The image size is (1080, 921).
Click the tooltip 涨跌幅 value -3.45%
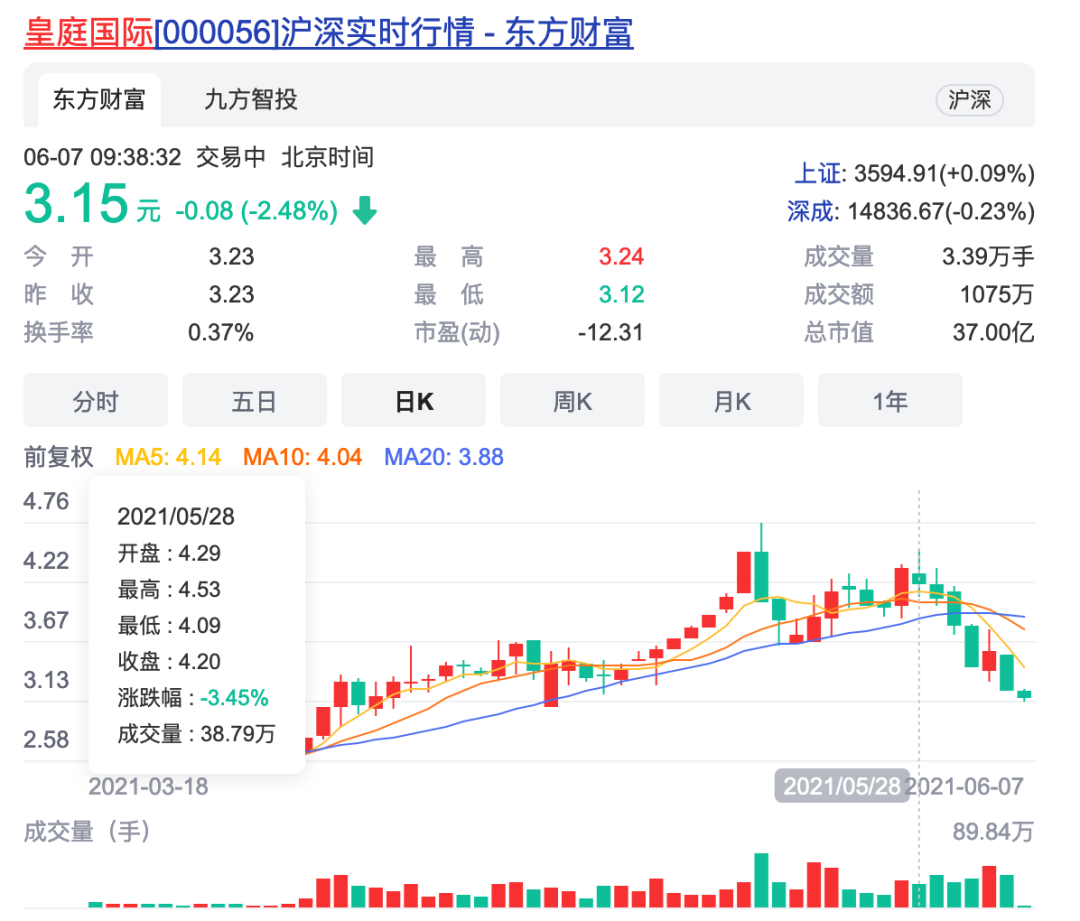click(x=234, y=698)
